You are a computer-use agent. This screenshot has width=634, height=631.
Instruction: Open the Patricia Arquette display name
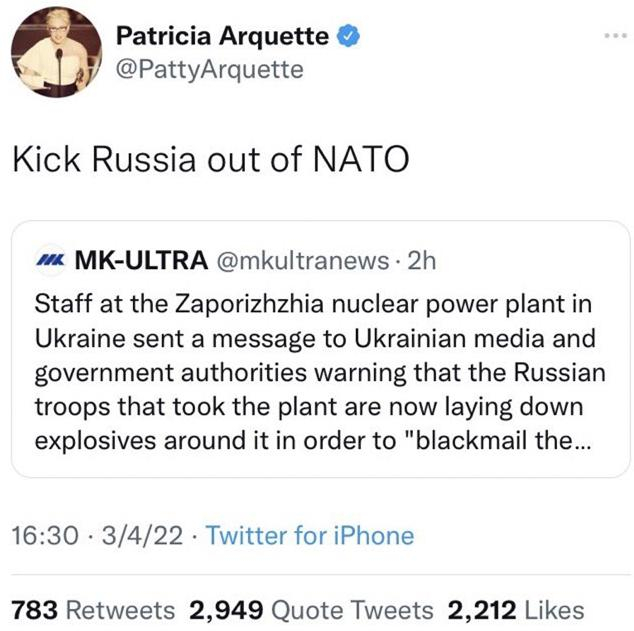tap(222, 37)
